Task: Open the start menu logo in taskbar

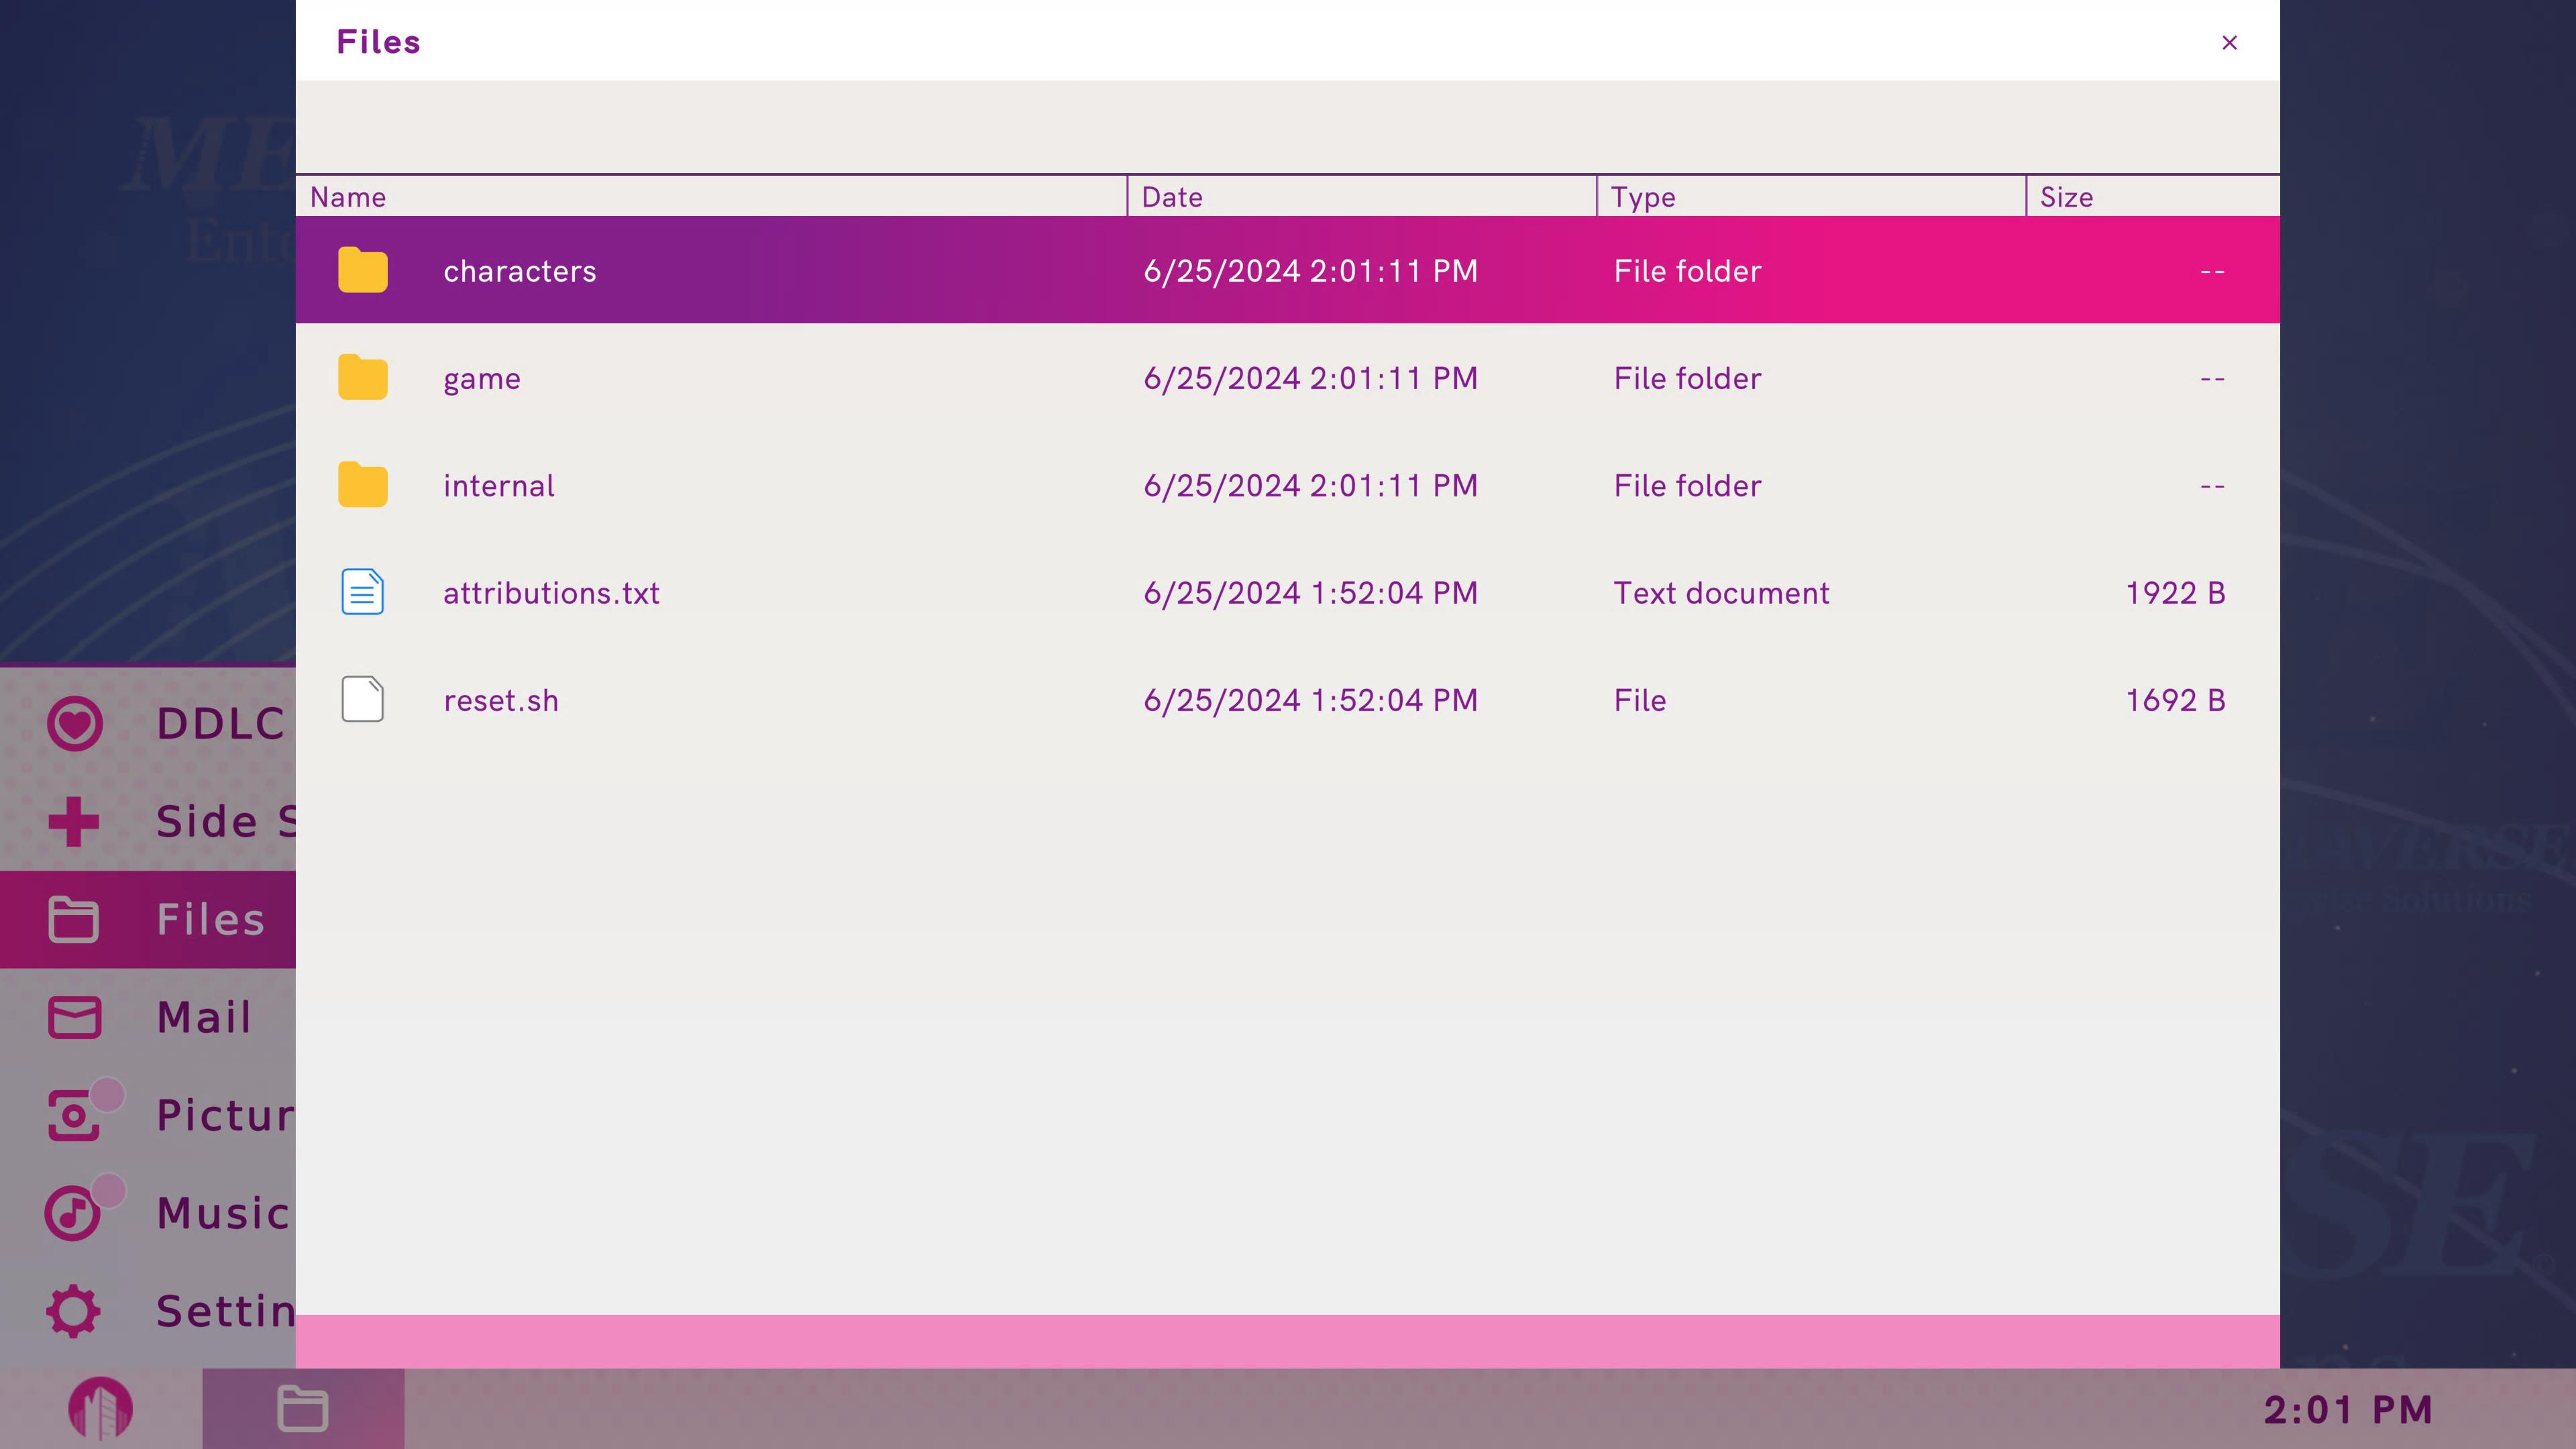Action: pos(100,1408)
